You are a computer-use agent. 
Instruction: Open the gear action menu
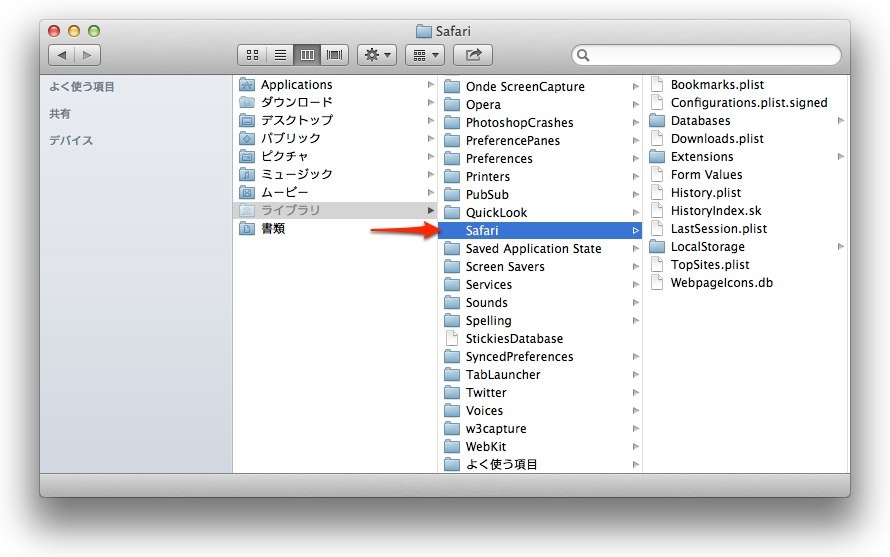tap(377, 55)
